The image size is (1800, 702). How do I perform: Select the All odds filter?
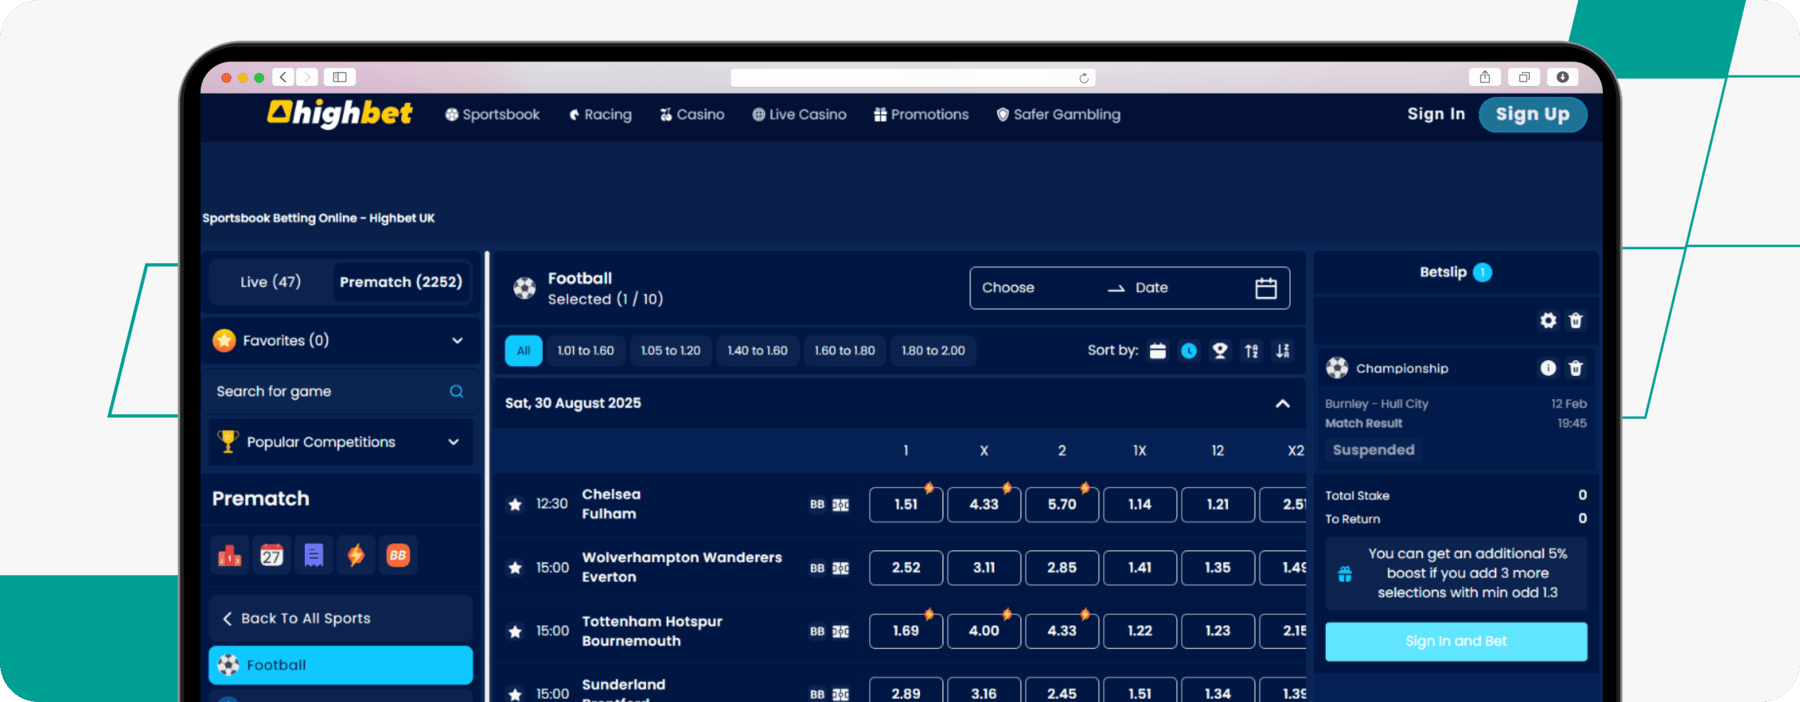(524, 351)
